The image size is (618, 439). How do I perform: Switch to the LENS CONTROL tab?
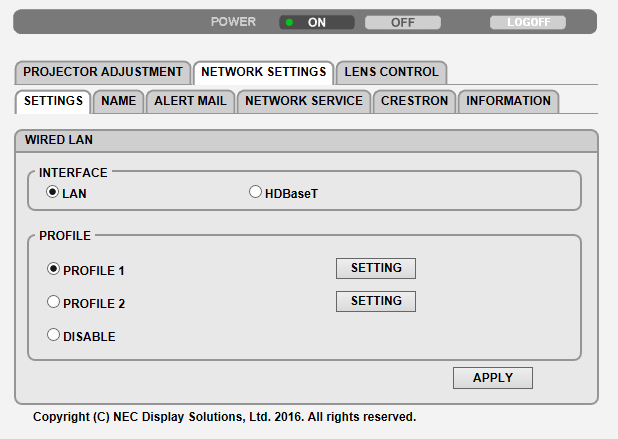point(391,72)
